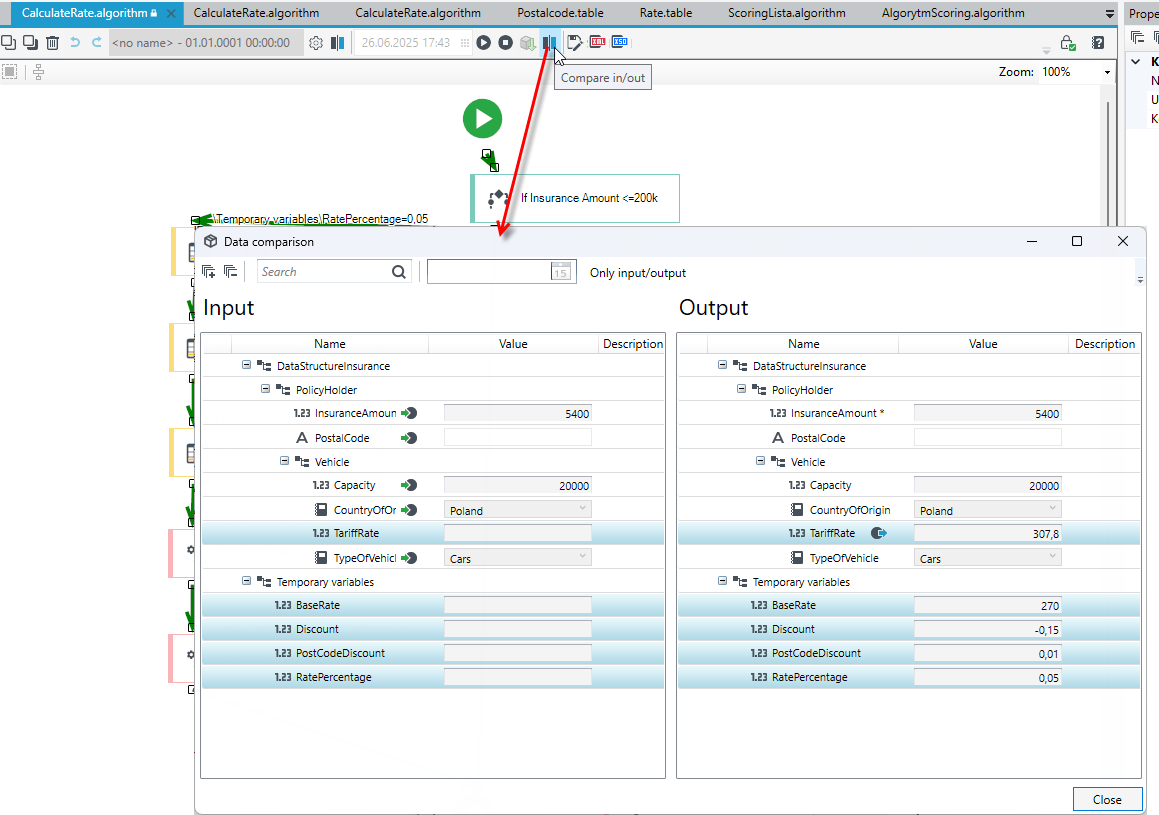
Task: Close the Data comparison dialog
Action: coord(1107,799)
